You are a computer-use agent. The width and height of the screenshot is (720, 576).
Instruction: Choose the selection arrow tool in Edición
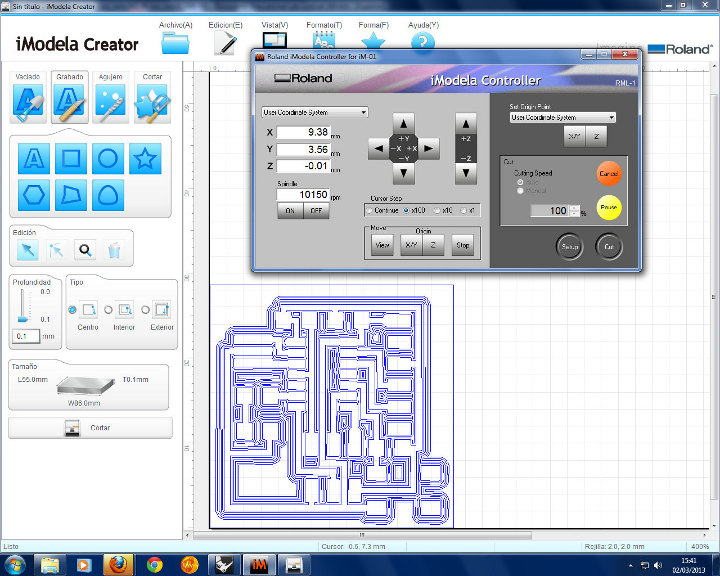click(x=28, y=250)
